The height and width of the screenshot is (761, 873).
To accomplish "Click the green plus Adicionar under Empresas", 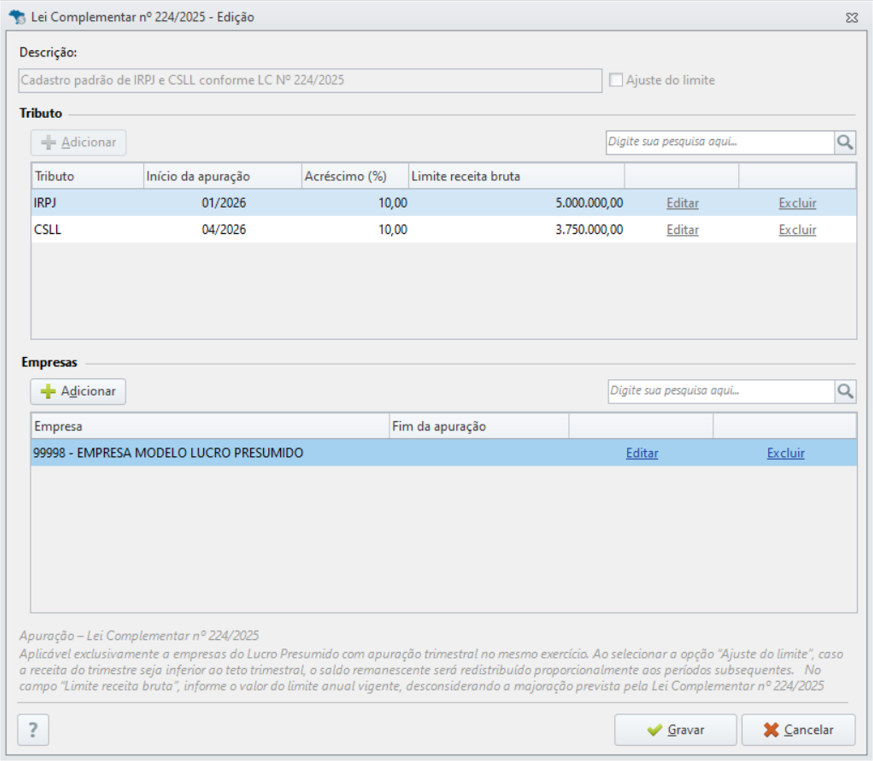I will point(78,391).
